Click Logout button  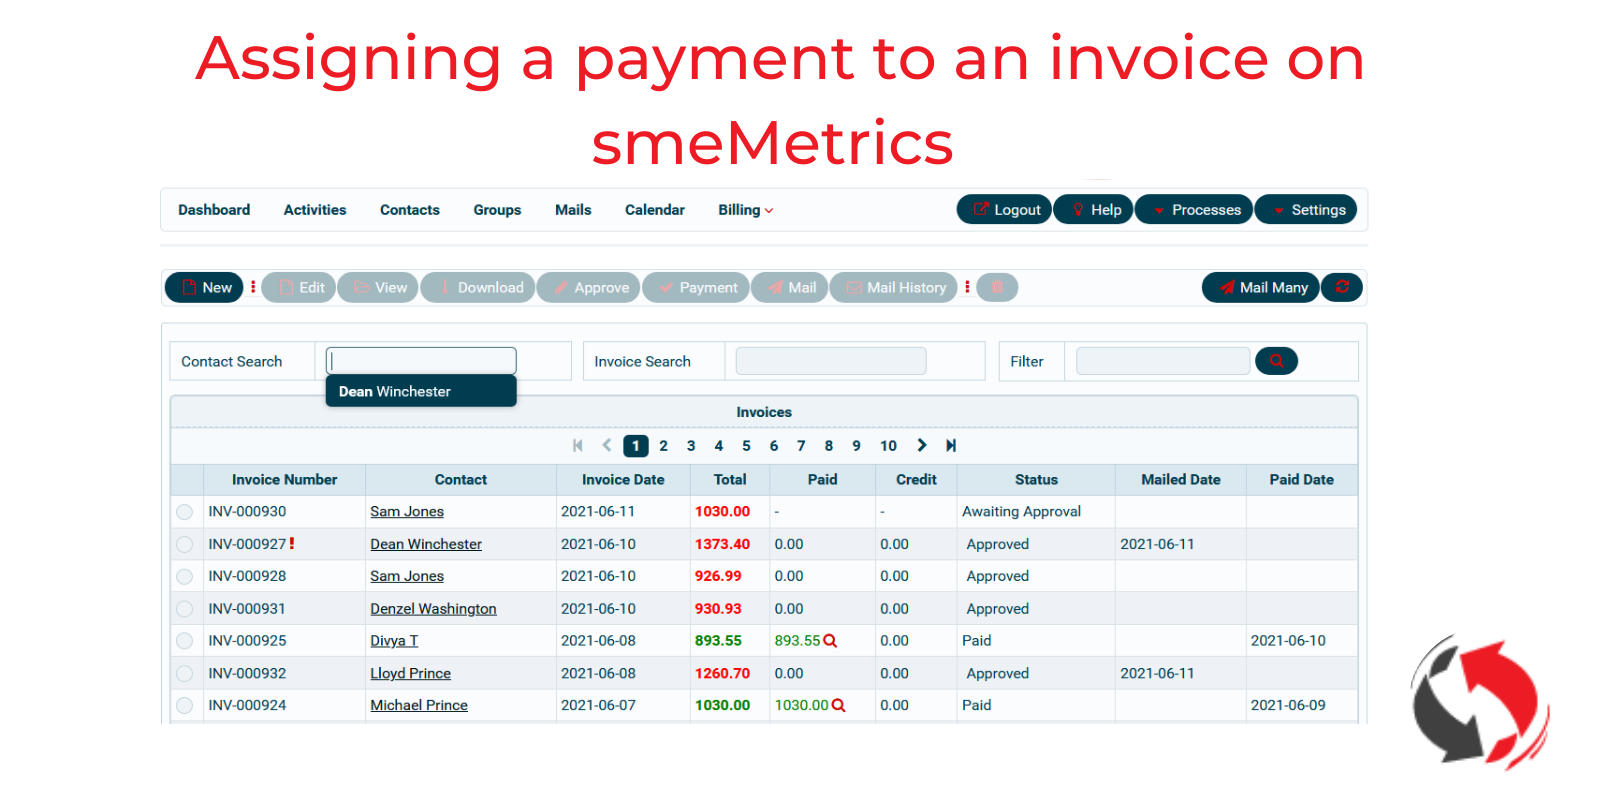[x=1004, y=209]
